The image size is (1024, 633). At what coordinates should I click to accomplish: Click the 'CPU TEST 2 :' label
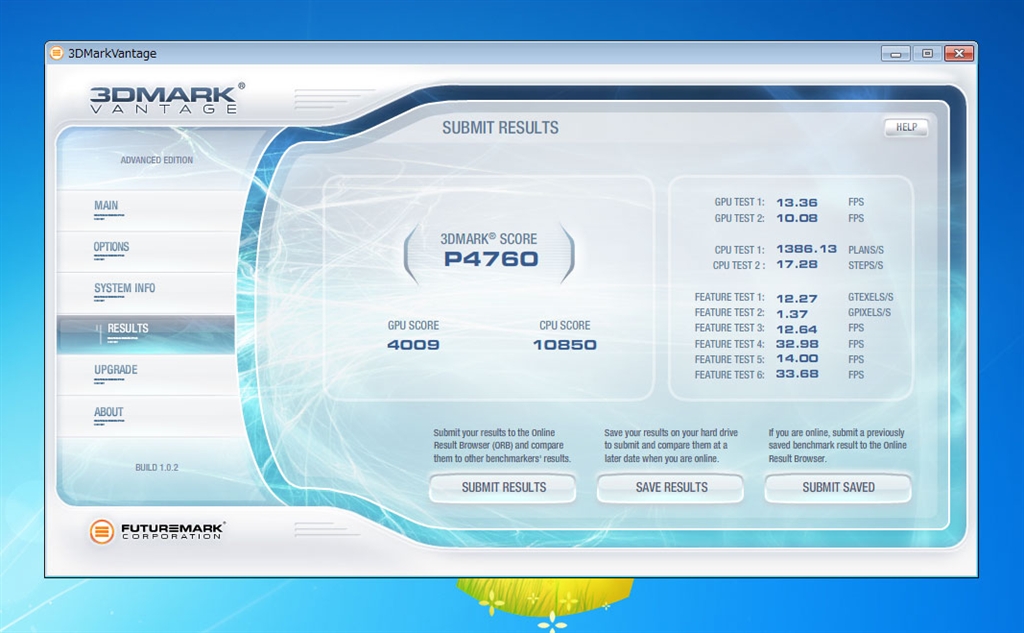click(739, 265)
